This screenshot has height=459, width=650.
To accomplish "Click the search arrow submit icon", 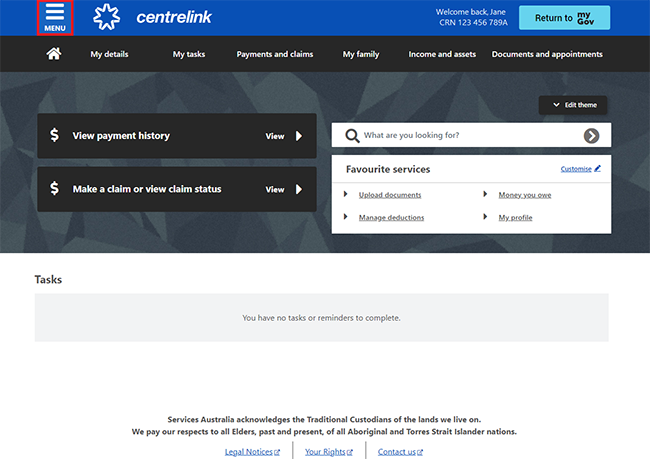I will 592,135.
